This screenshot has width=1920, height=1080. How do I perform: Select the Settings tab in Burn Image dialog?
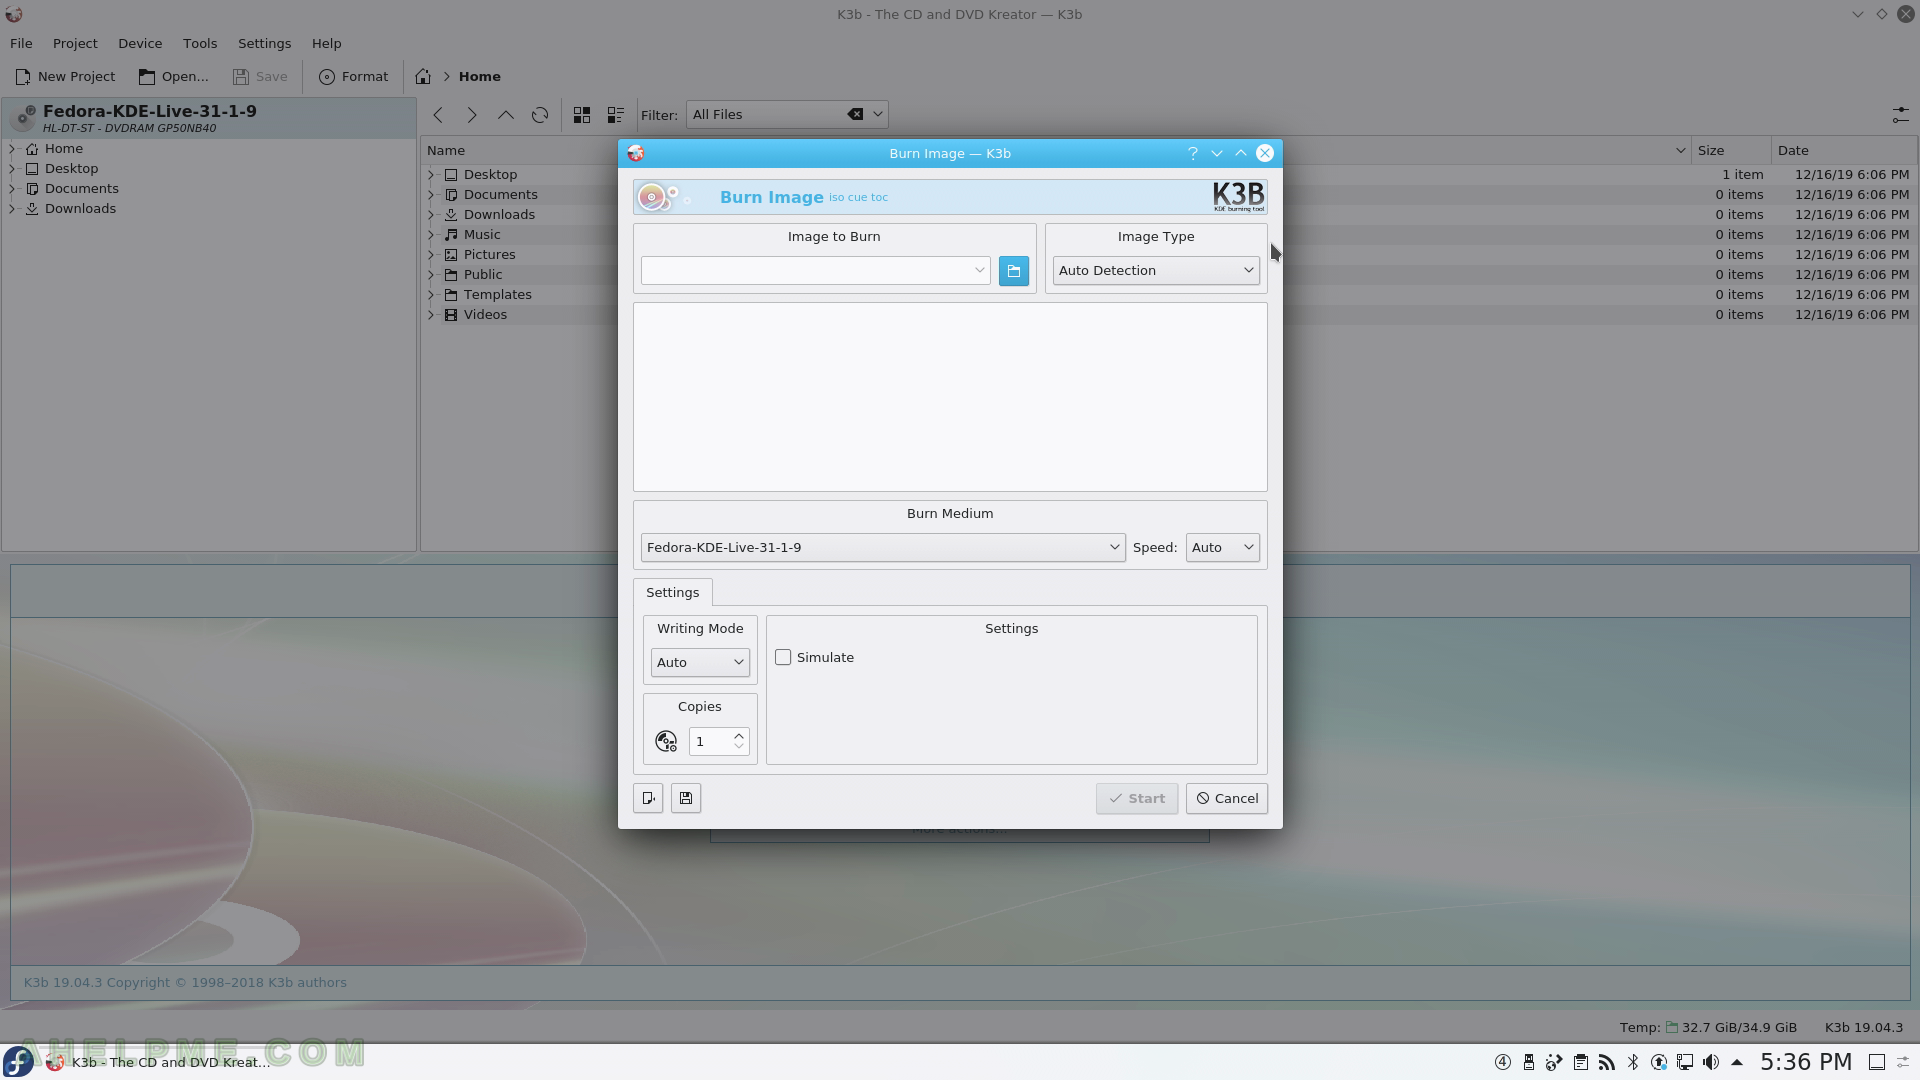672,592
